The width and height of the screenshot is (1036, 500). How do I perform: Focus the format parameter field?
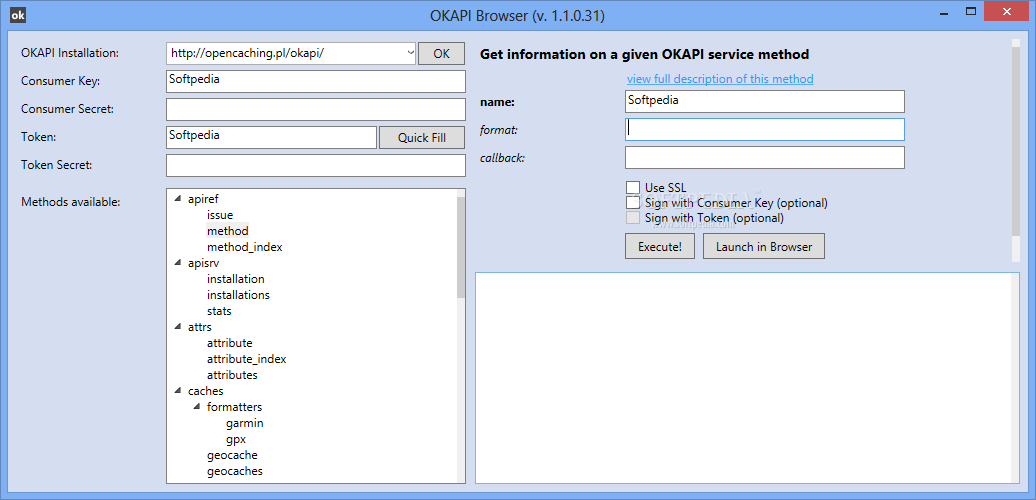pyautogui.click(x=764, y=129)
